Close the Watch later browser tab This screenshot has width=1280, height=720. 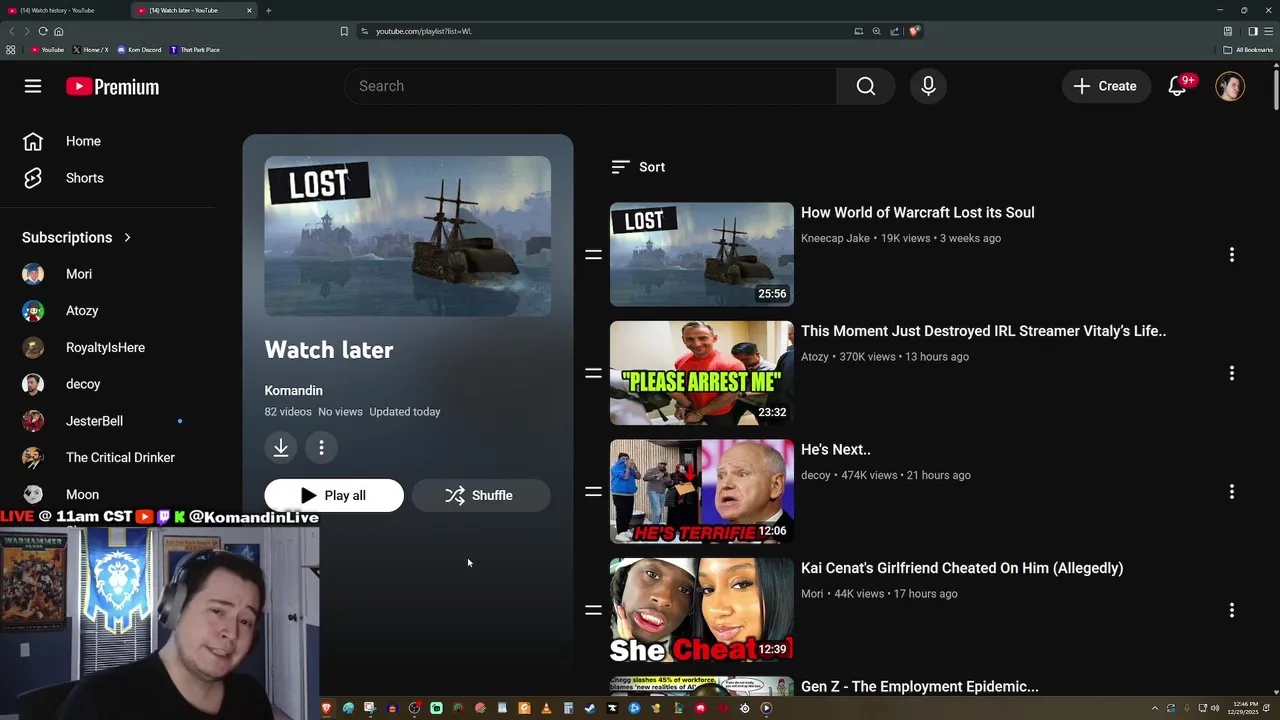pos(249,10)
